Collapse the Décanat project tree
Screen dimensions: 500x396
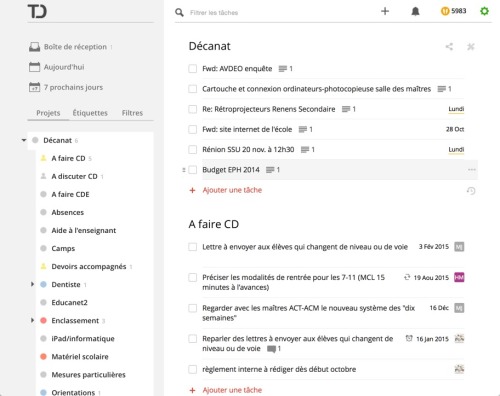tap(24, 140)
